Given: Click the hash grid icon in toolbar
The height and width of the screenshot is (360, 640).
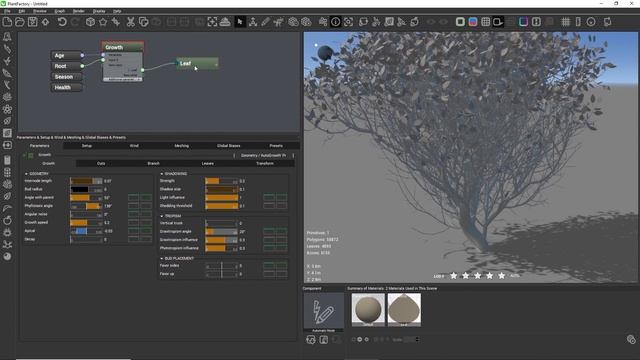Looking at the screenshot, I should (565, 22).
